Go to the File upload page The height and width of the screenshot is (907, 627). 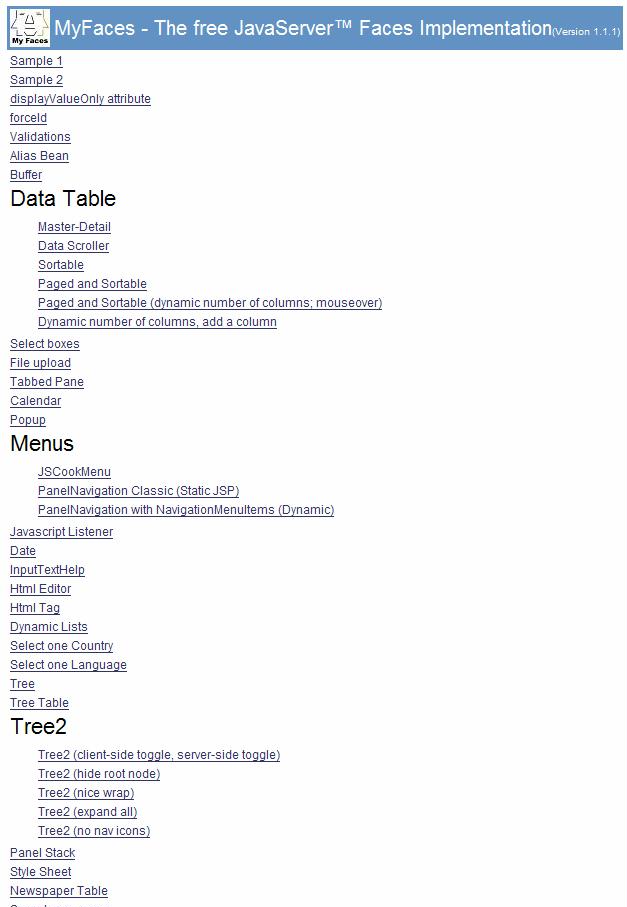tap(40, 363)
